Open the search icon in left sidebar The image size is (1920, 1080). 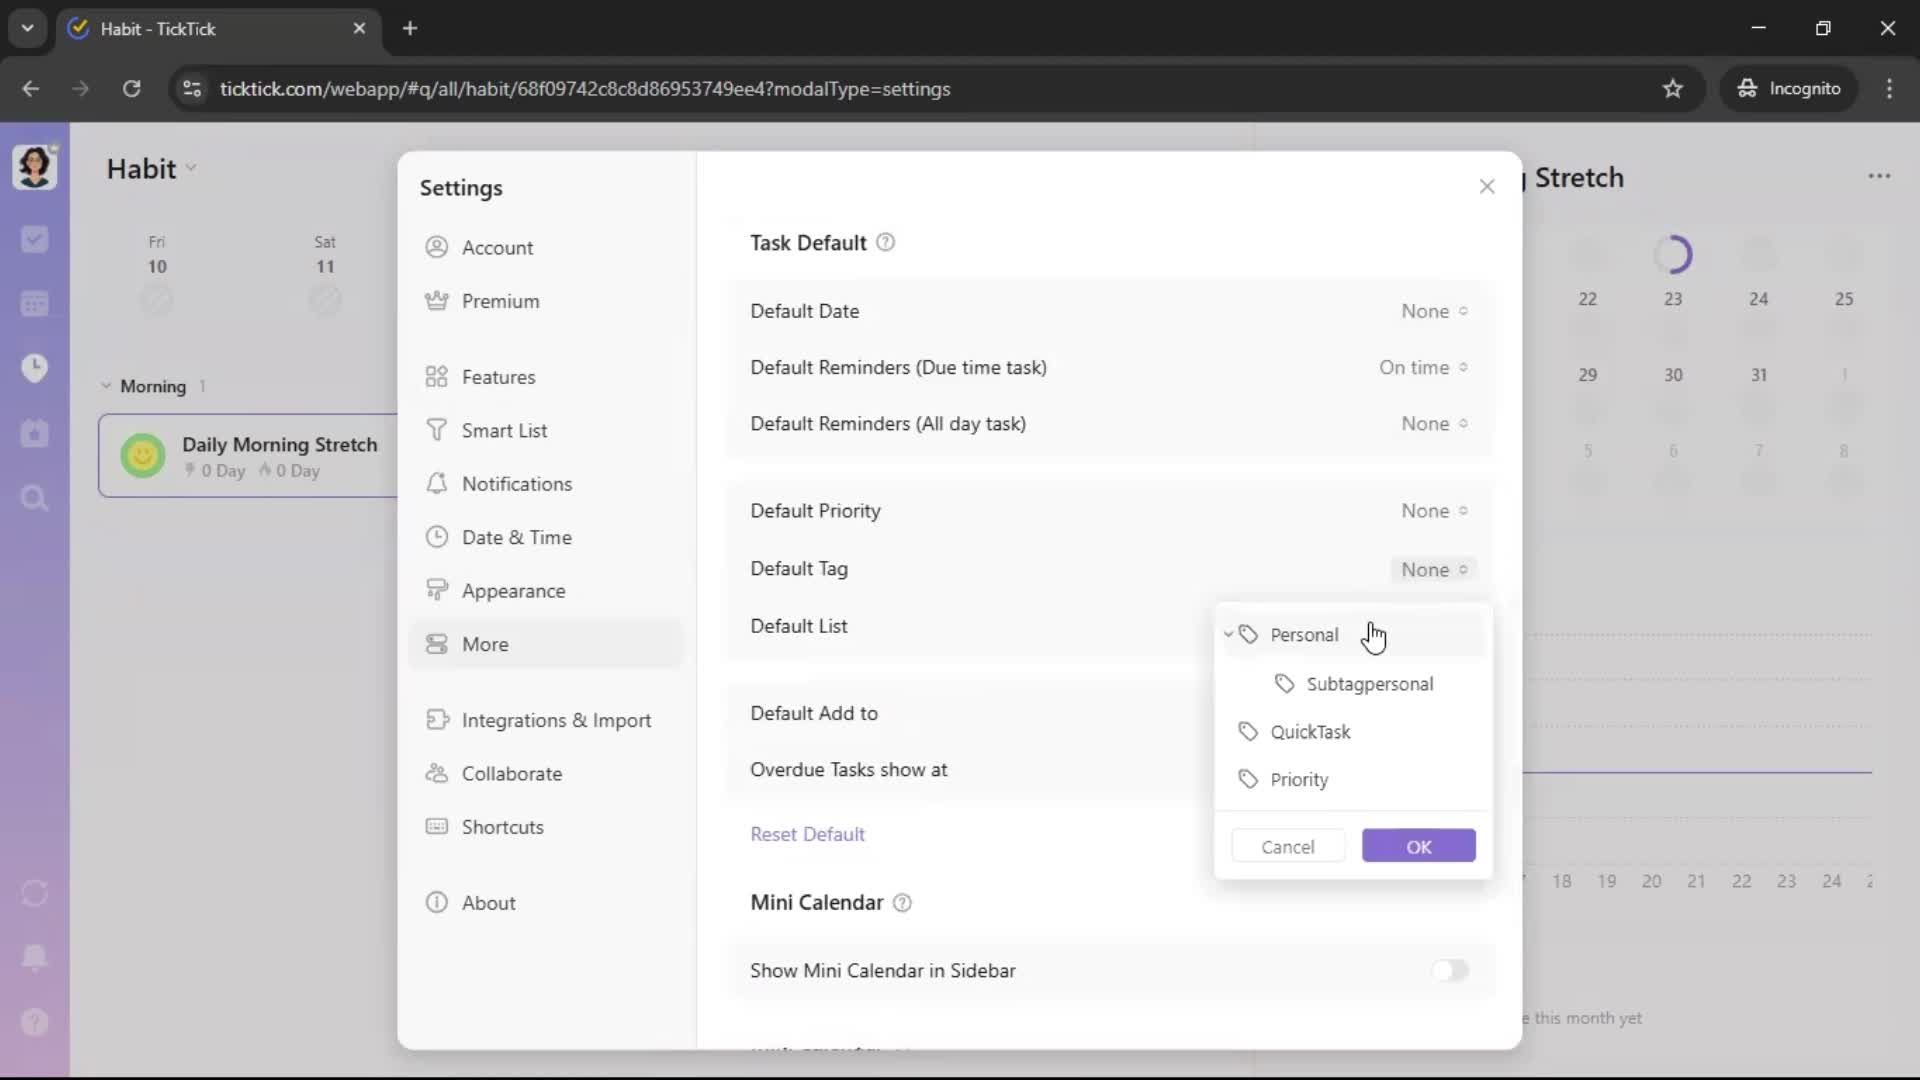point(34,498)
